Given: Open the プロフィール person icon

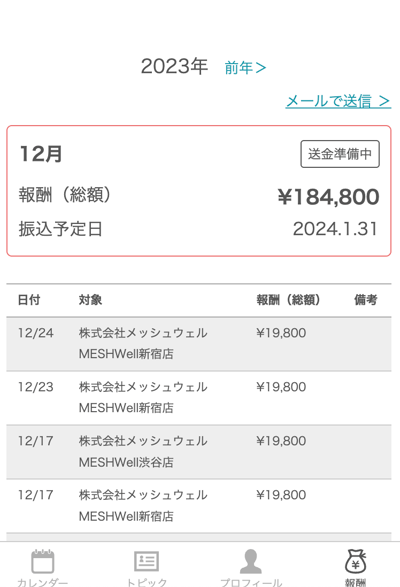Looking at the screenshot, I should coord(251,561).
